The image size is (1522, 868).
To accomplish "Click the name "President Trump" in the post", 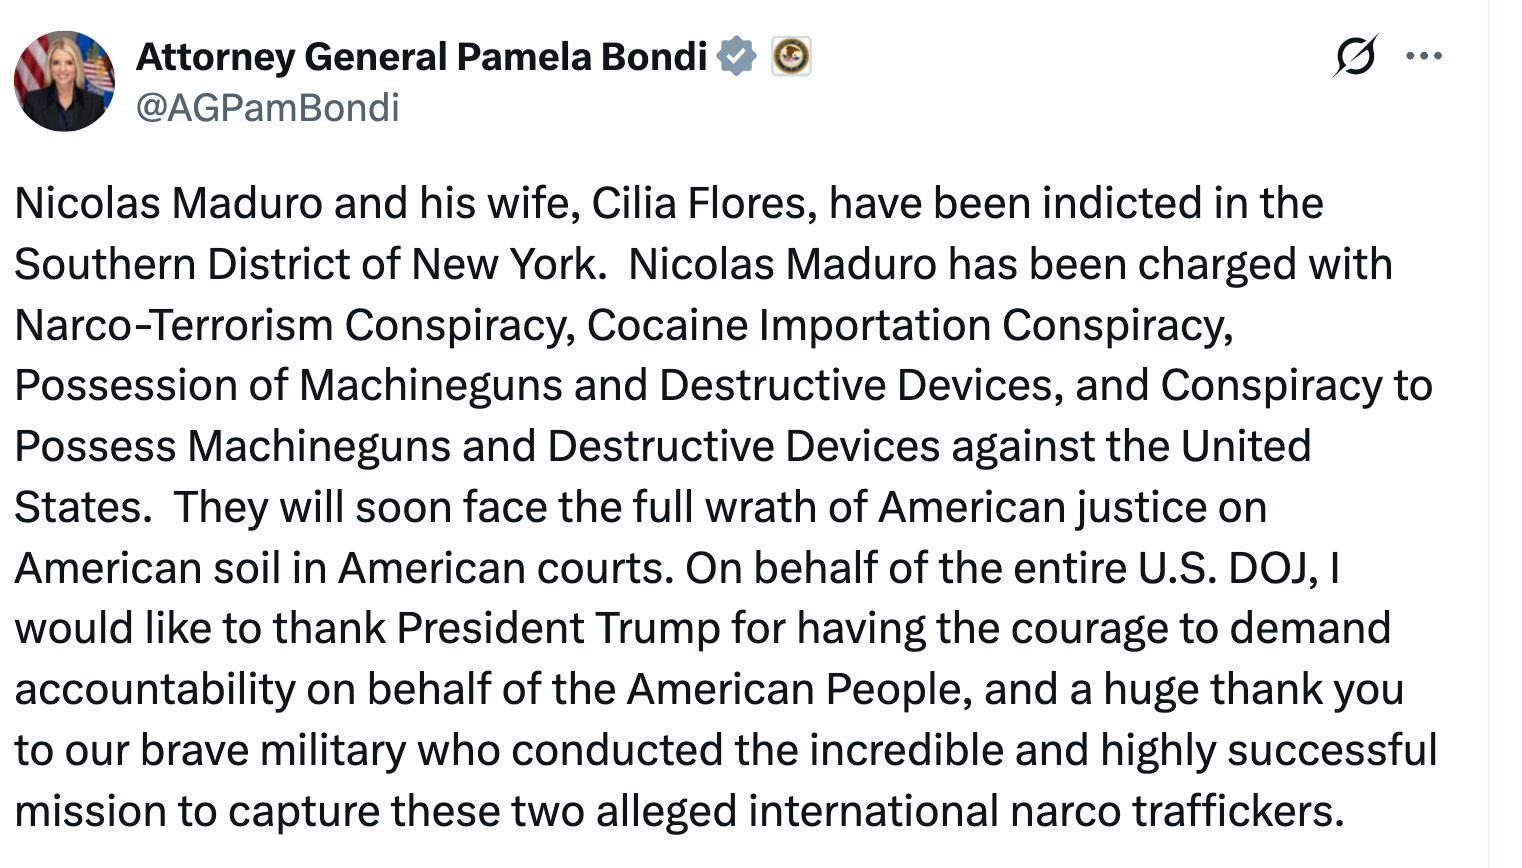I will (558, 629).
